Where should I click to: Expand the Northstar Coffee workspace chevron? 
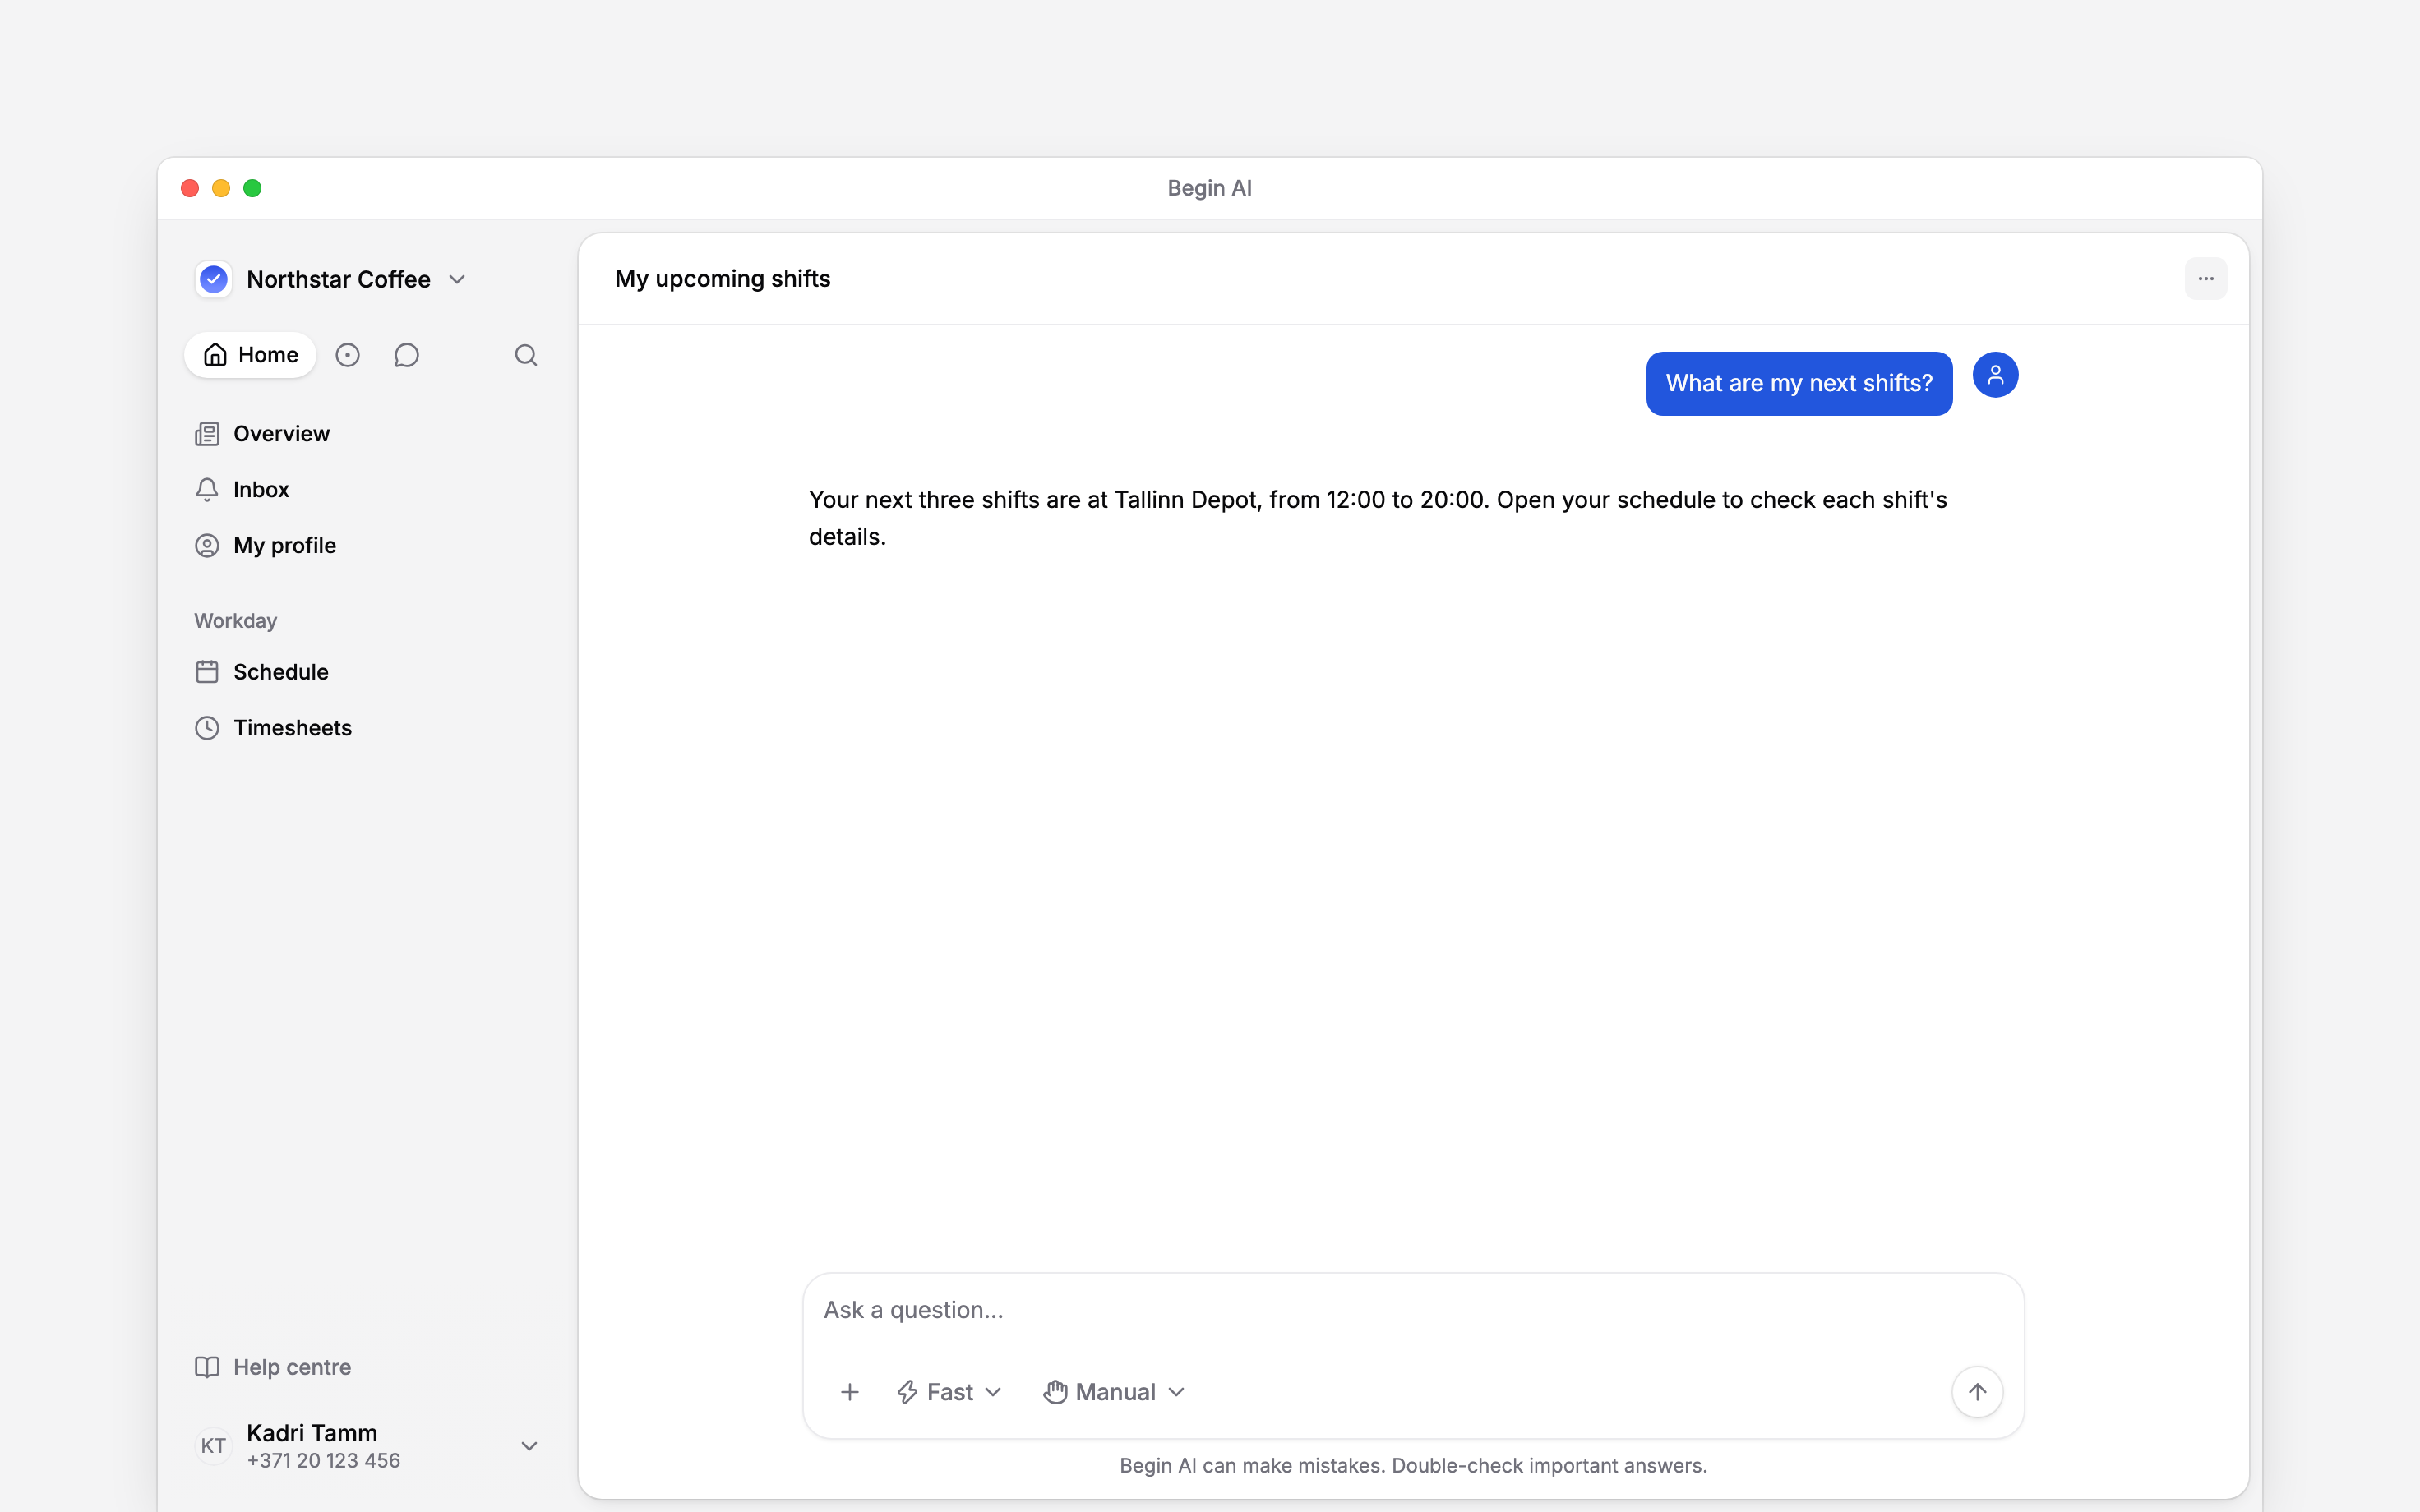457,280
